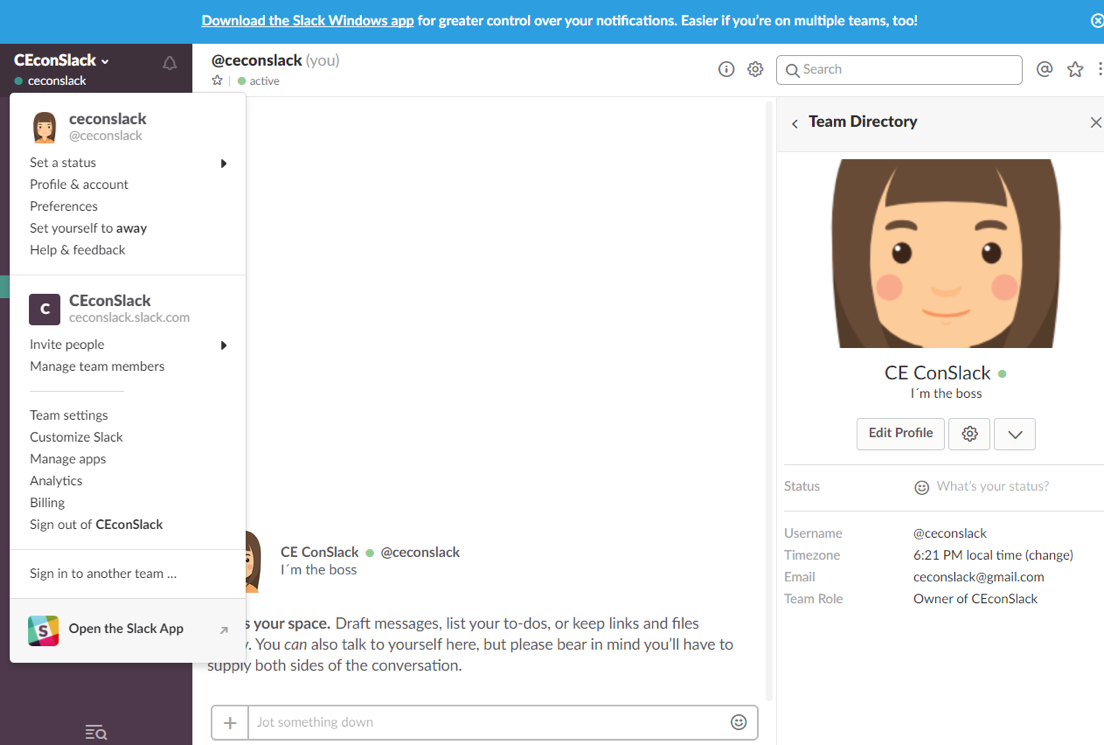Open Profile & account
Screen dimensions: 1104x745
pyautogui.click(x=79, y=184)
